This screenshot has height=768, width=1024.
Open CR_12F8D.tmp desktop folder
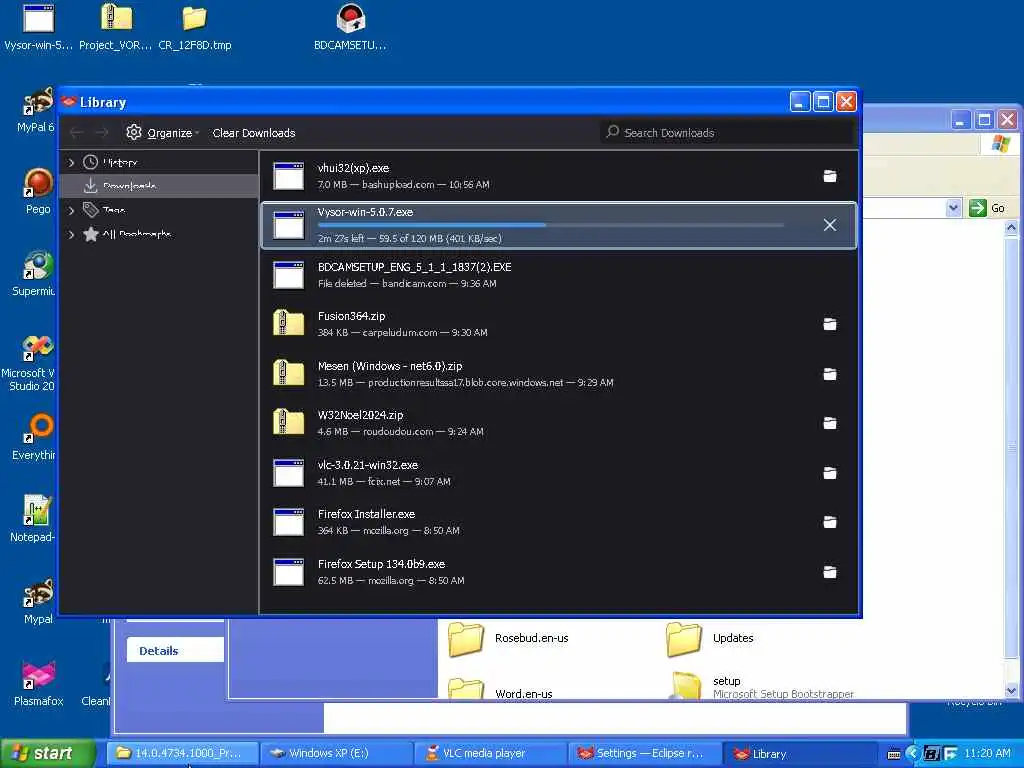pos(195,27)
